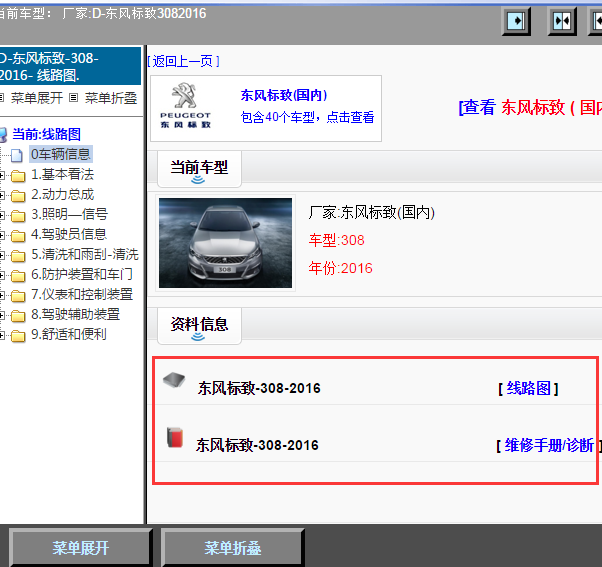This screenshot has height=567, width=602.
Task: Click the gray chip icon beside 线路图 row
Action: [174, 380]
